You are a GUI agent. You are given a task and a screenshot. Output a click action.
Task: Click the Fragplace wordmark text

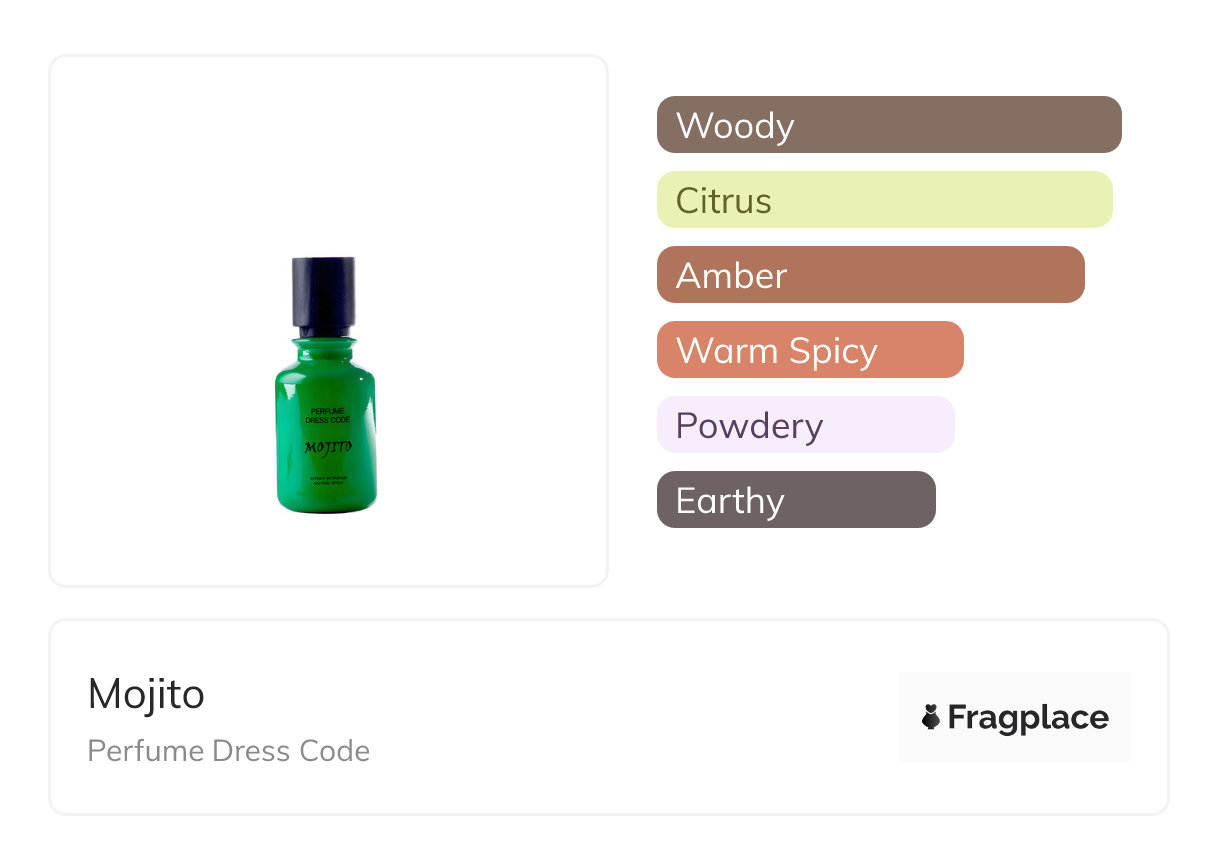[1028, 717]
